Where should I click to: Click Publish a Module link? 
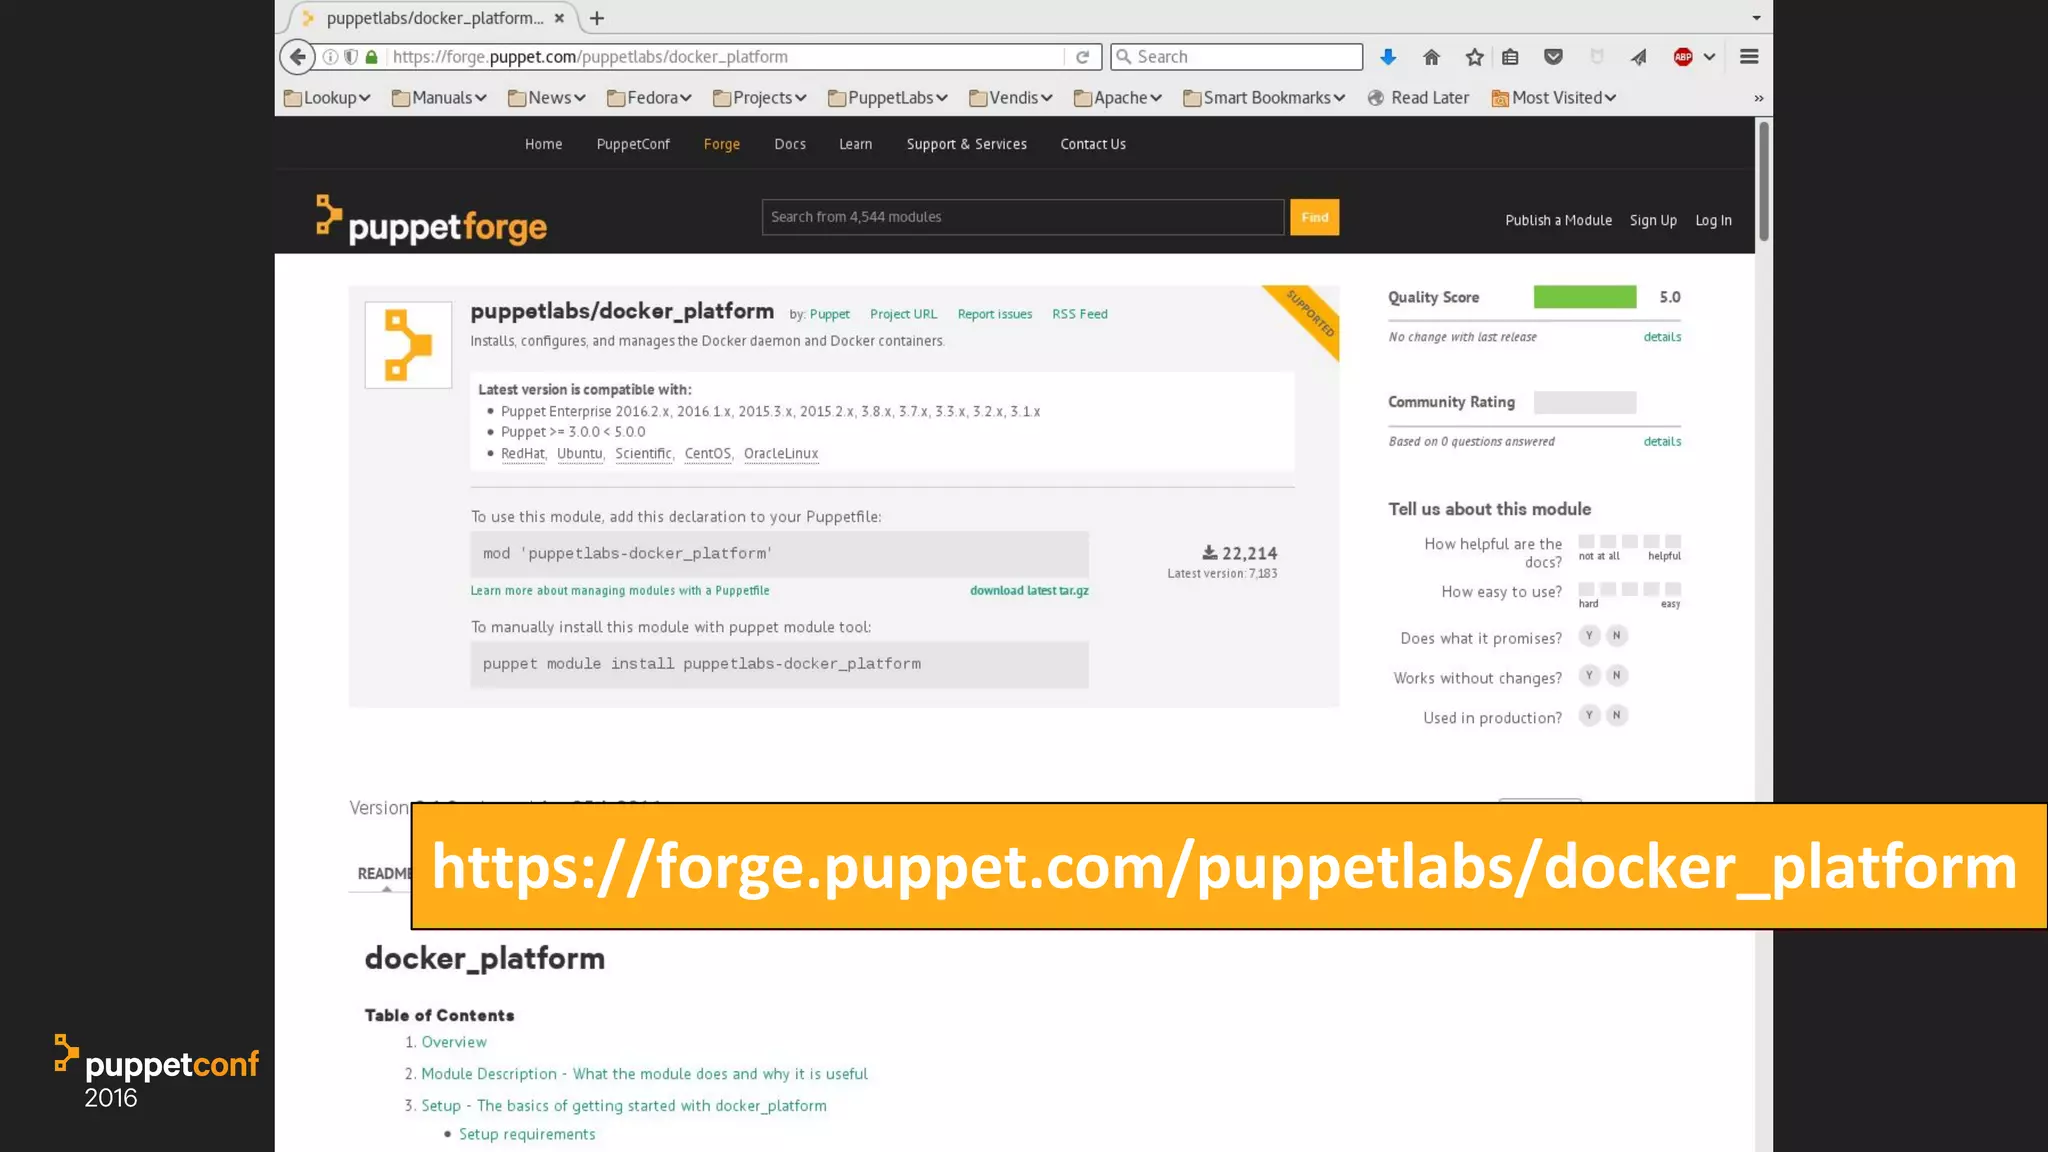click(x=1558, y=220)
